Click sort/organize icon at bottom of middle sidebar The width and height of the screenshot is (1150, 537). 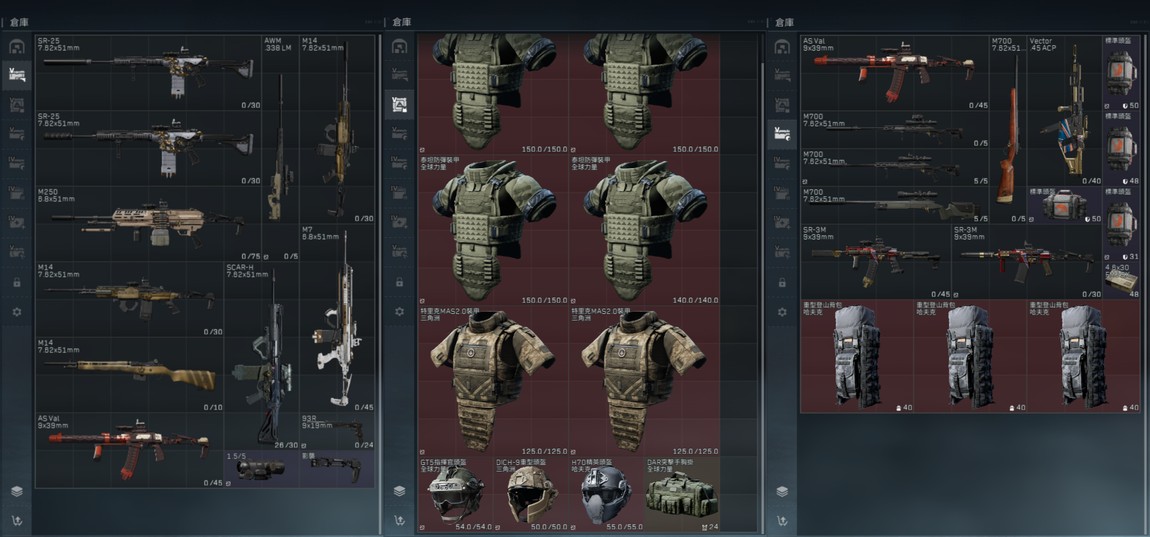coord(399,520)
